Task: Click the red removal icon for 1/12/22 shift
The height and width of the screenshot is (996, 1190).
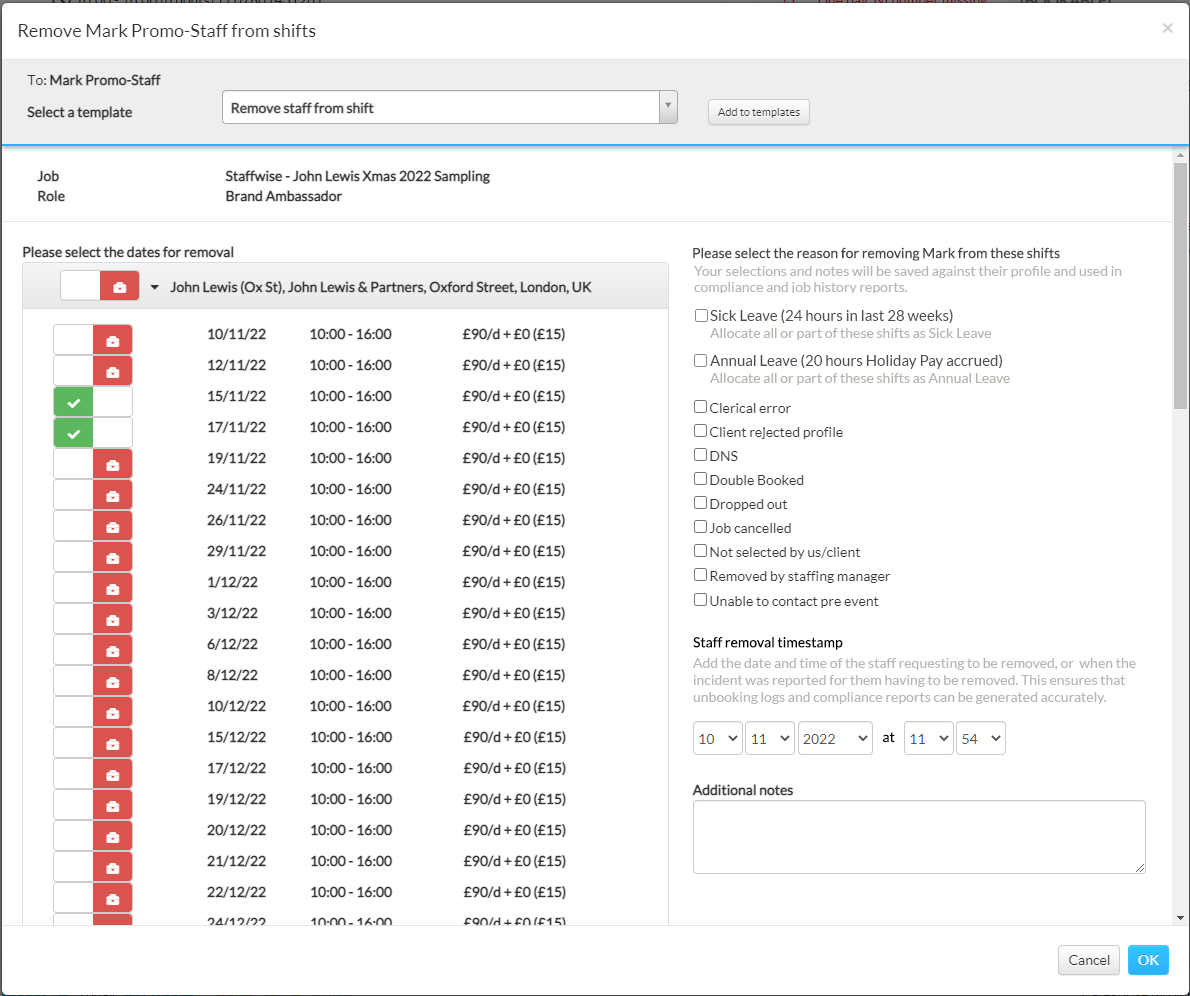Action: point(112,589)
